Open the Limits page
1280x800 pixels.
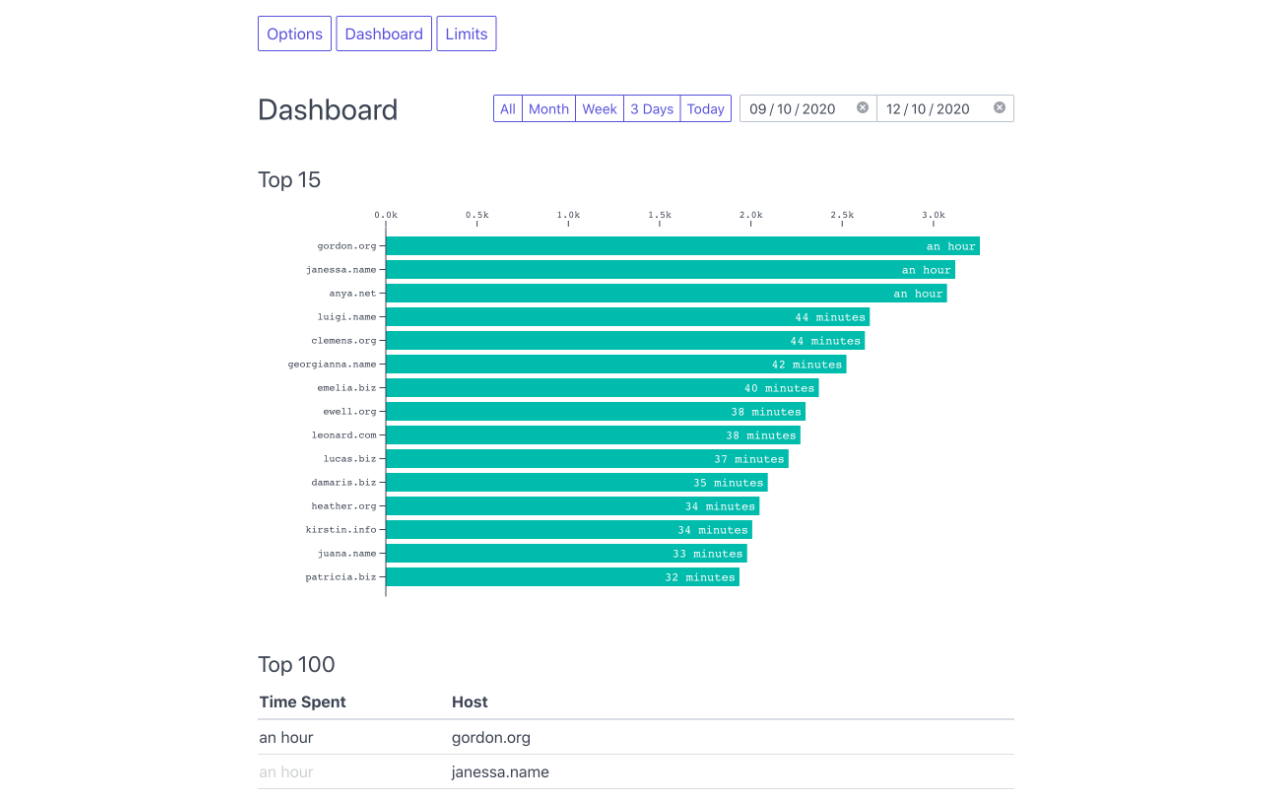[x=466, y=34]
